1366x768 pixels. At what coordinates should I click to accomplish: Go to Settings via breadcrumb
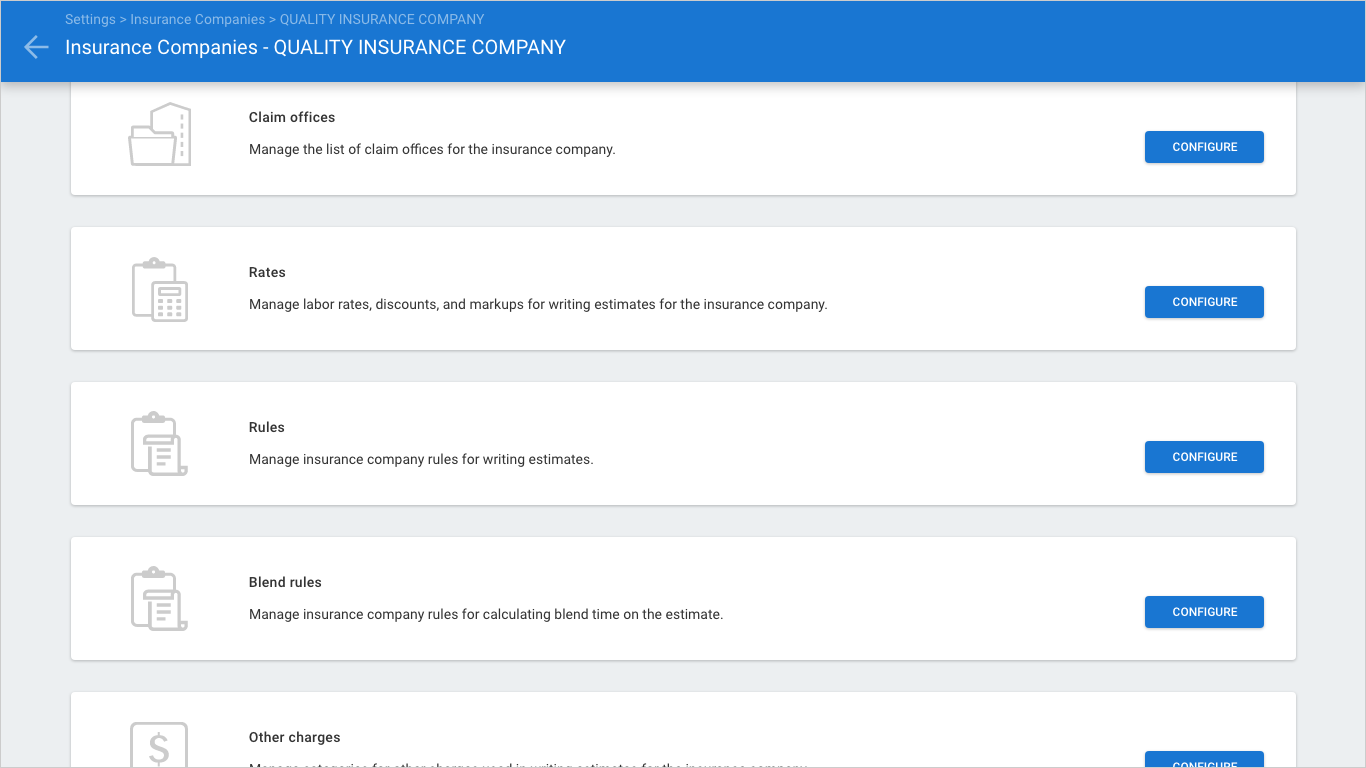[x=90, y=19]
